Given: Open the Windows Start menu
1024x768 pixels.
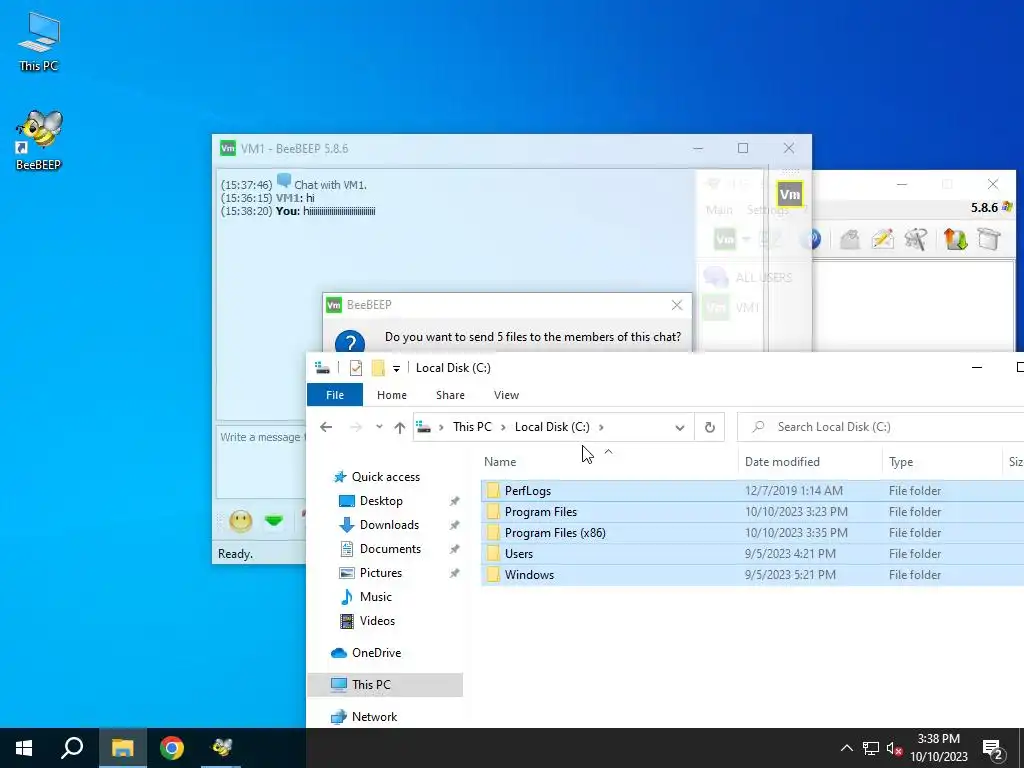Looking at the screenshot, I should click(x=24, y=748).
